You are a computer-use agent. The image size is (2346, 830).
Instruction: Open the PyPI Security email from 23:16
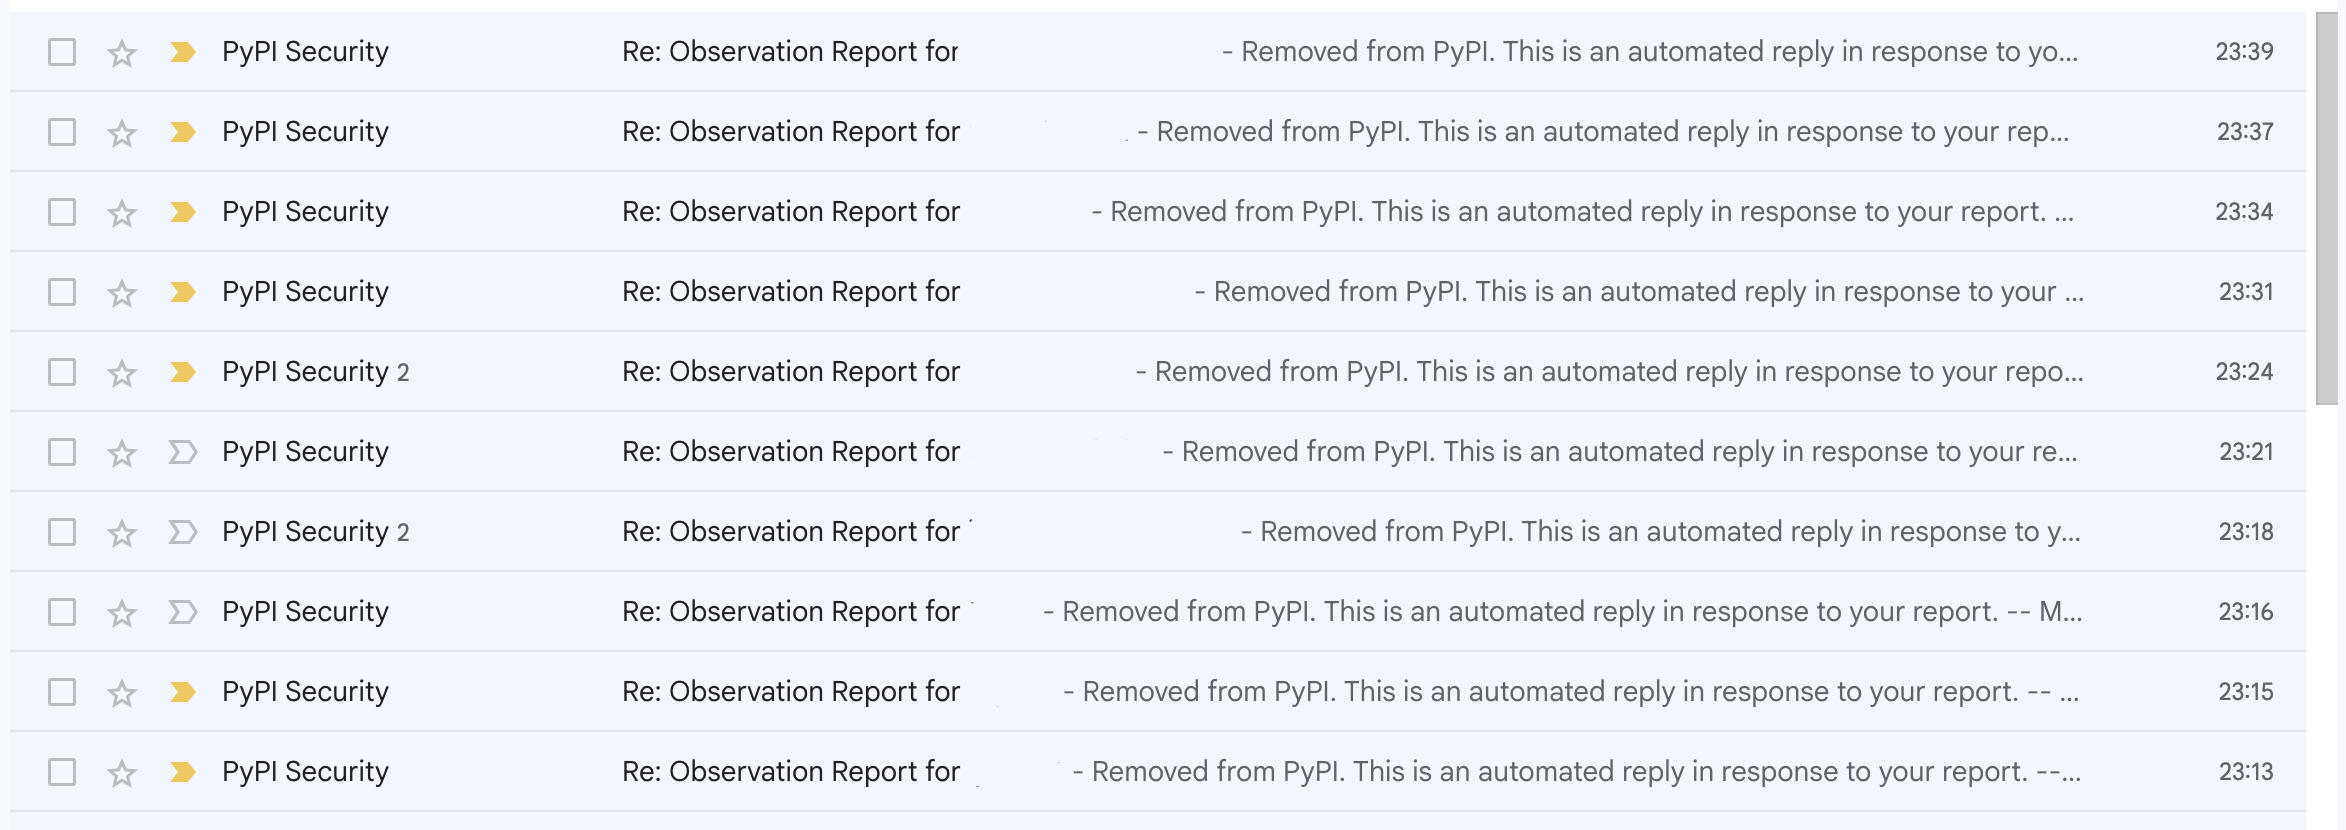[x=1158, y=612]
